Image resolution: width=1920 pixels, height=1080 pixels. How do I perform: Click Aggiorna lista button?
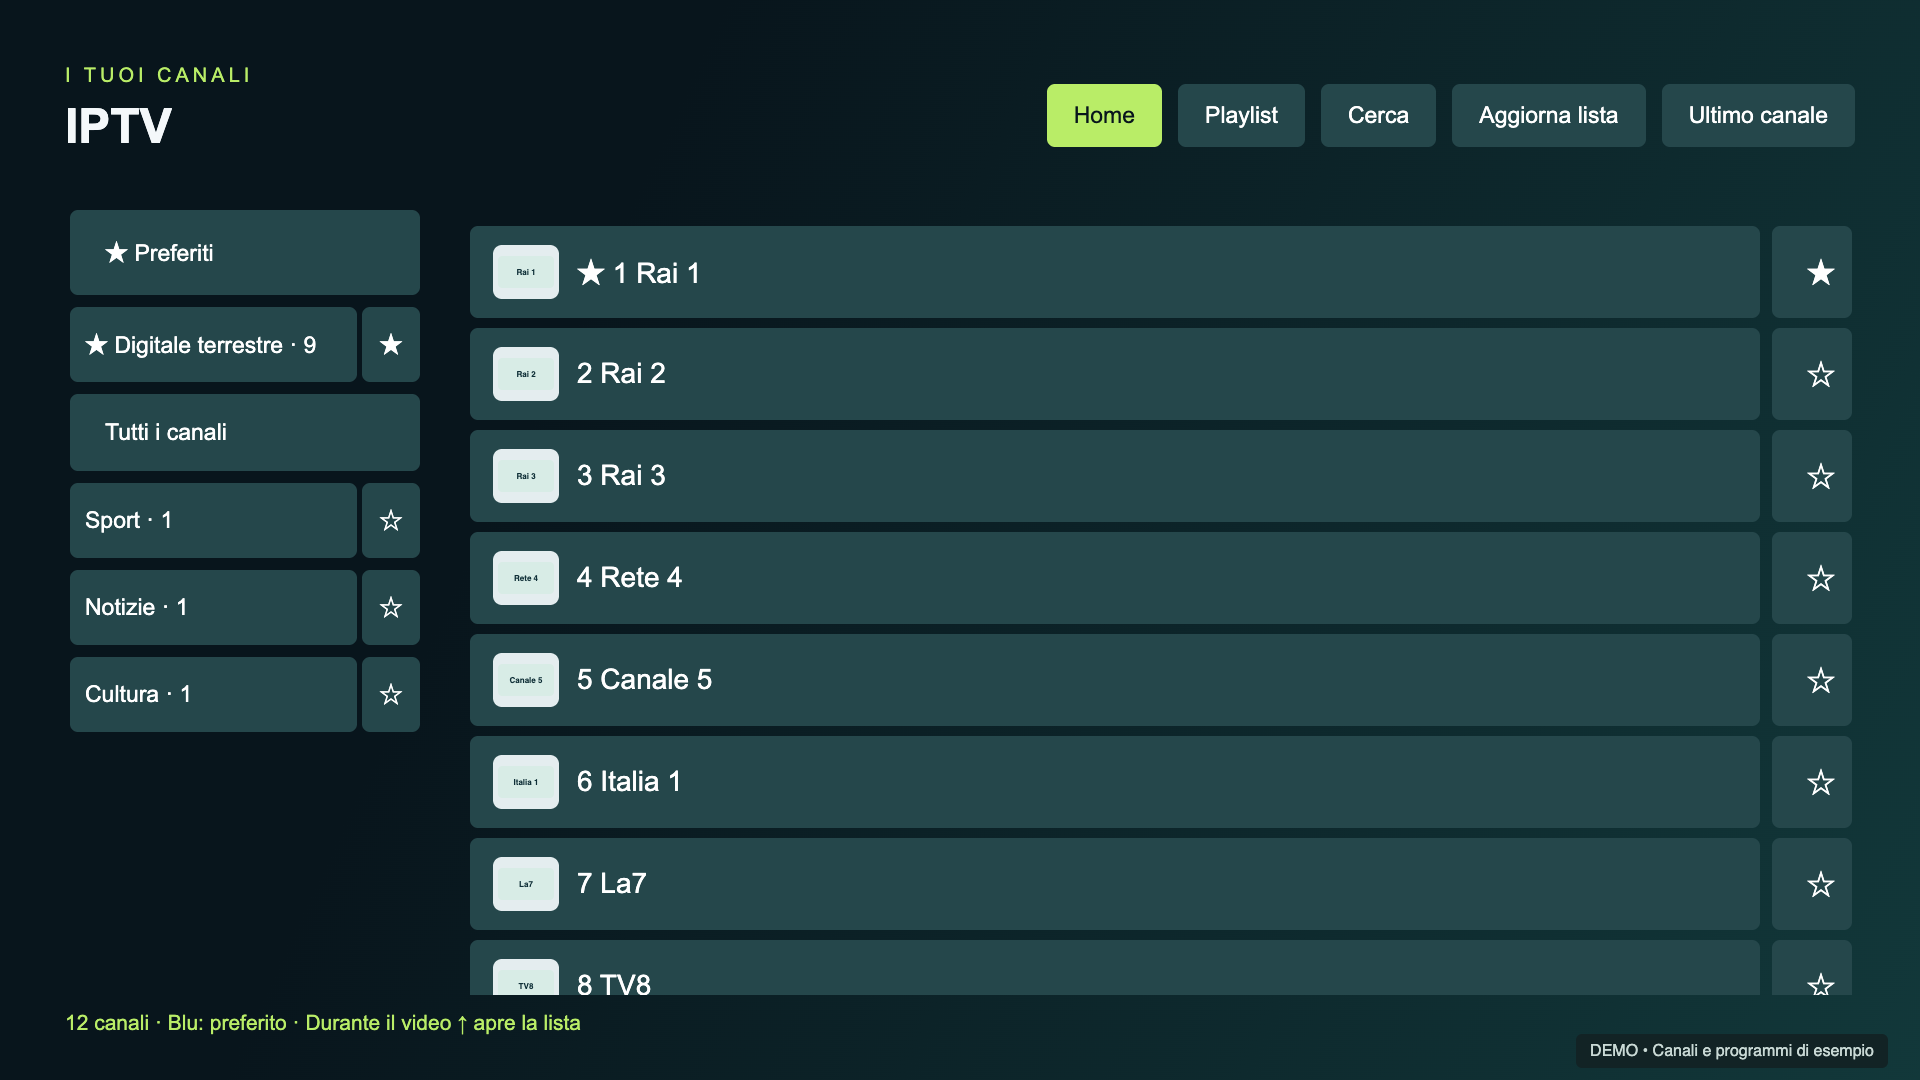[x=1548, y=115]
